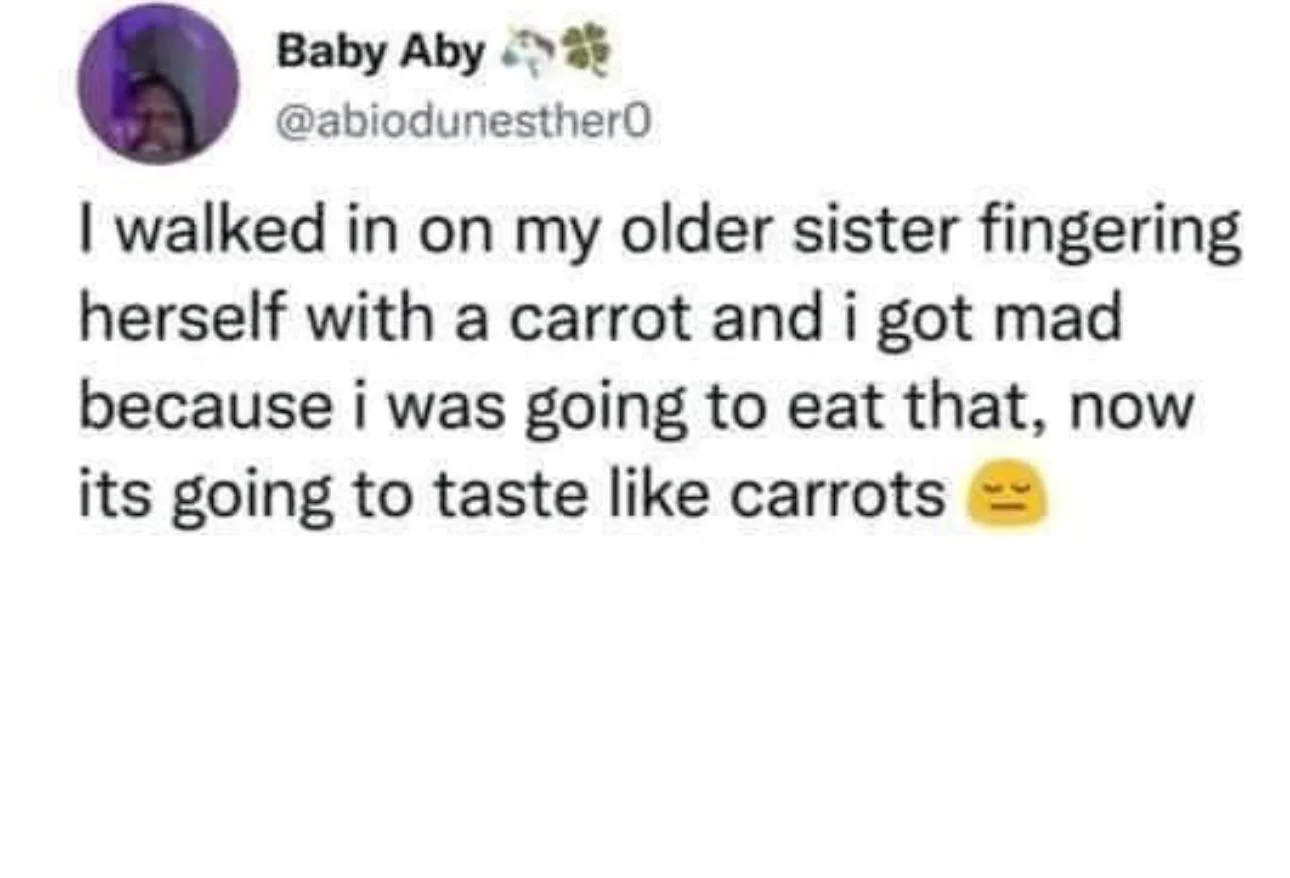Click the word "its" starting the last line

point(112,494)
